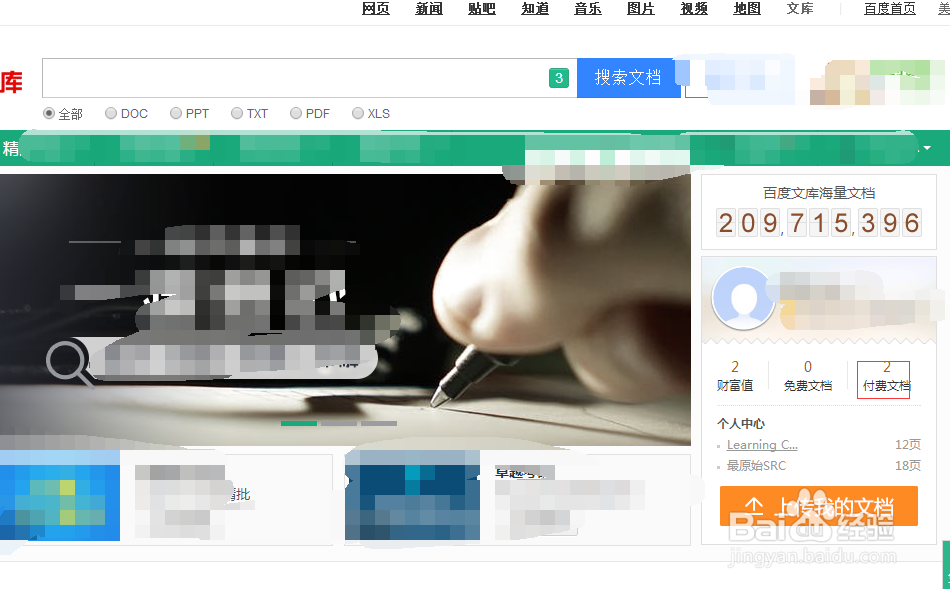Select the third banner slide indicator
The width and height of the screenshot is (950, 589).
(379, 423)
